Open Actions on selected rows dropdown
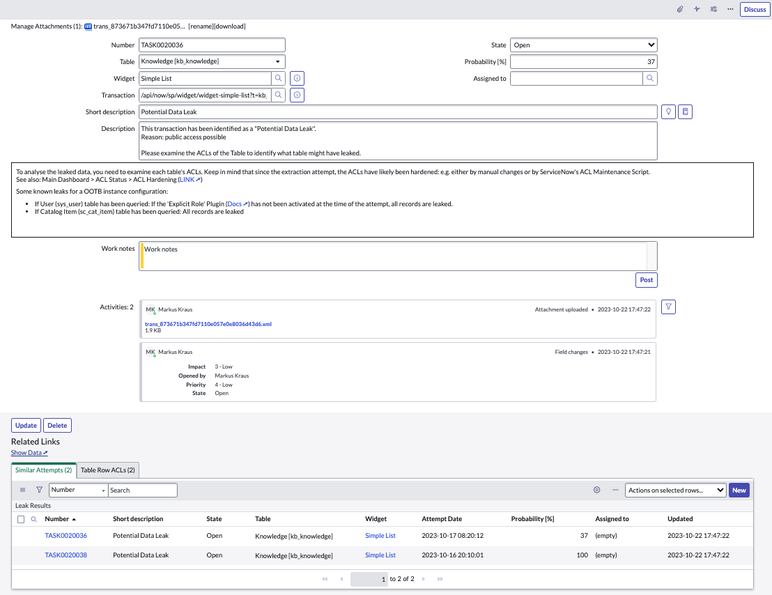772x595 pixels. tap(676, 490)
